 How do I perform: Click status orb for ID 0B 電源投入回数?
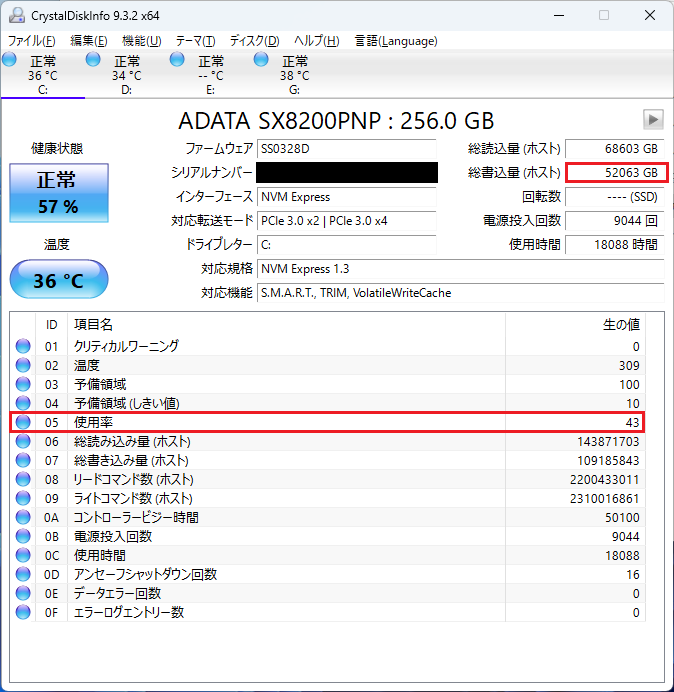coord(23,536)
